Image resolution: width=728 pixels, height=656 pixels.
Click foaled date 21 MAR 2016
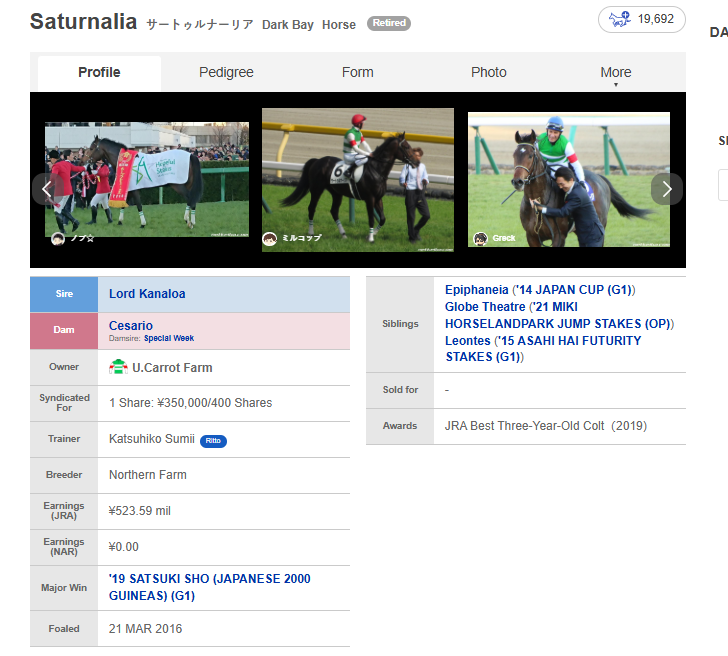[x=145, y=629]
